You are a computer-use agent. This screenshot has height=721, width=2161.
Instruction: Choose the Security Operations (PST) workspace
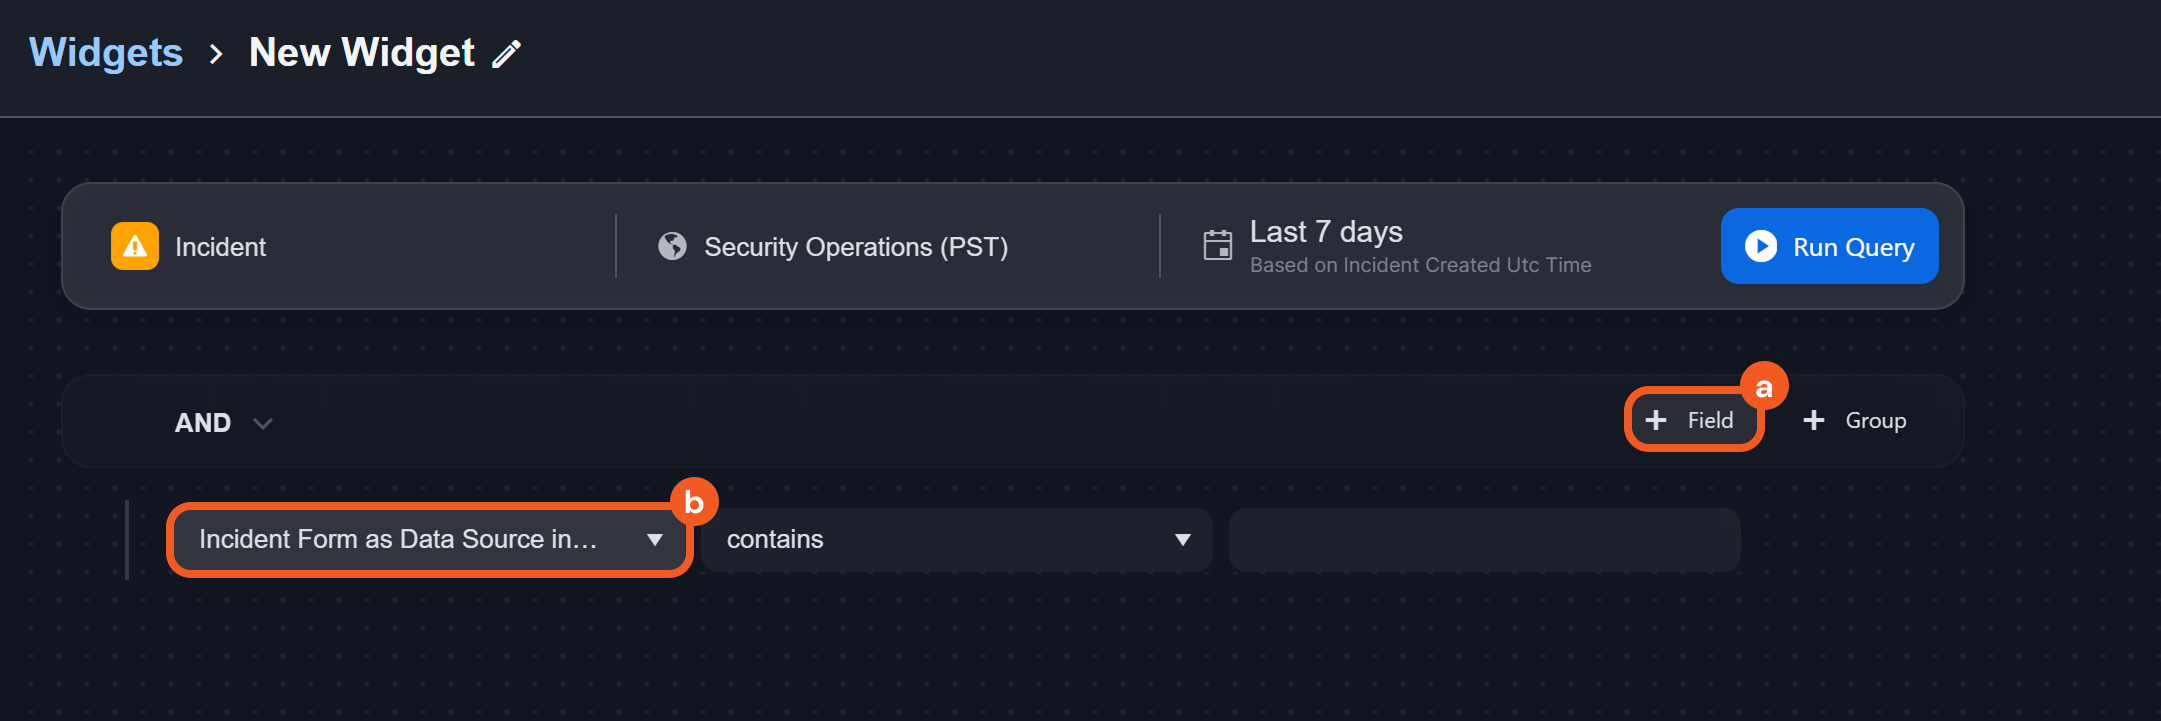click(x=856, y=247)
